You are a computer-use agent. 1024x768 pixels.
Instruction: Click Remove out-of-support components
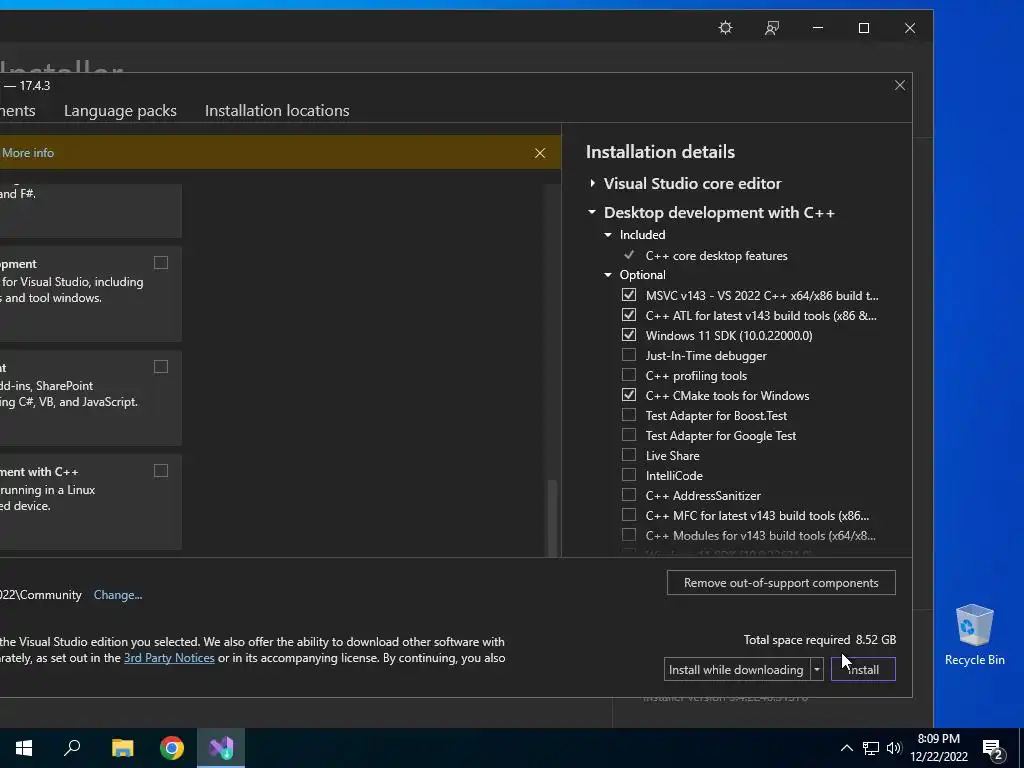tap(781, 583)
